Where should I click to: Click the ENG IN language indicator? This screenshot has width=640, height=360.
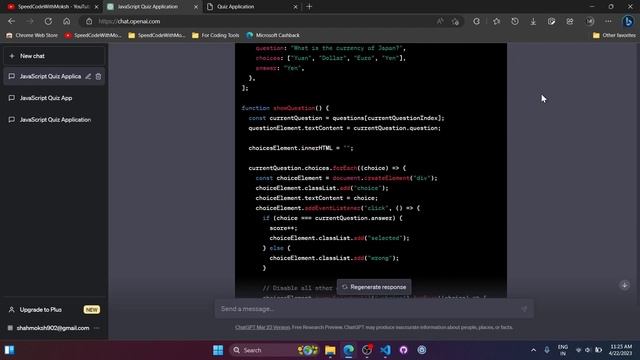pos(563,350)
